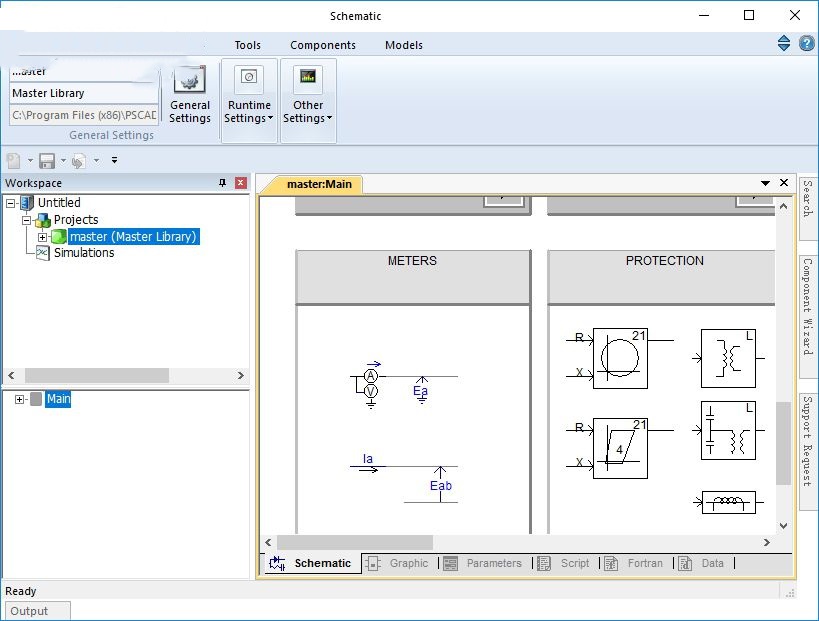This screenshot has height=621, width=819.
Task: Open the Models ribbon tab
Action: [x=404, y=45]
